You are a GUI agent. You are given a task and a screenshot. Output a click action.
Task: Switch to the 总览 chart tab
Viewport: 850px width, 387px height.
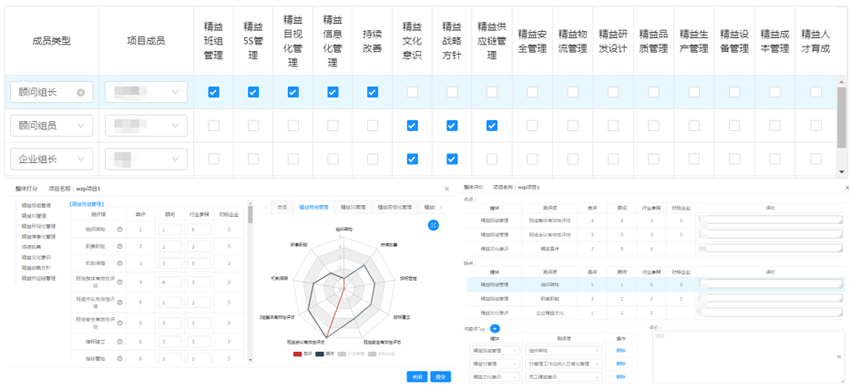[282, 207]
